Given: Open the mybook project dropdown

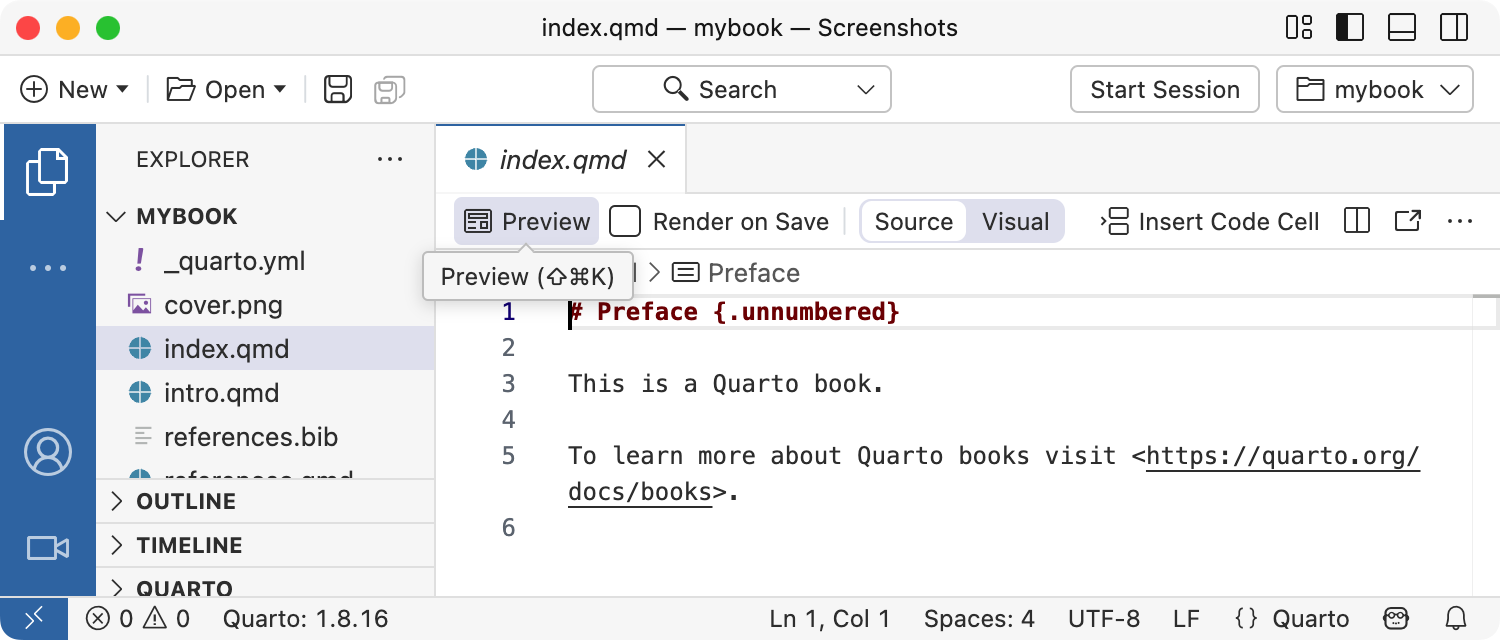Looking at the screenshot, I should [1374, 90].
